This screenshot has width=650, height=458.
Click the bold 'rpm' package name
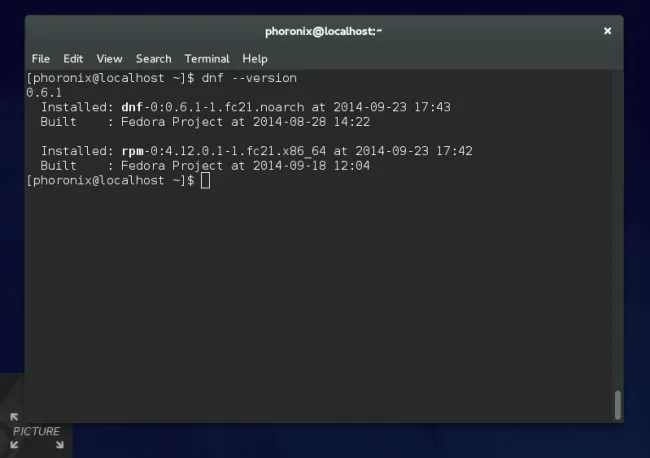coord(129,151)
